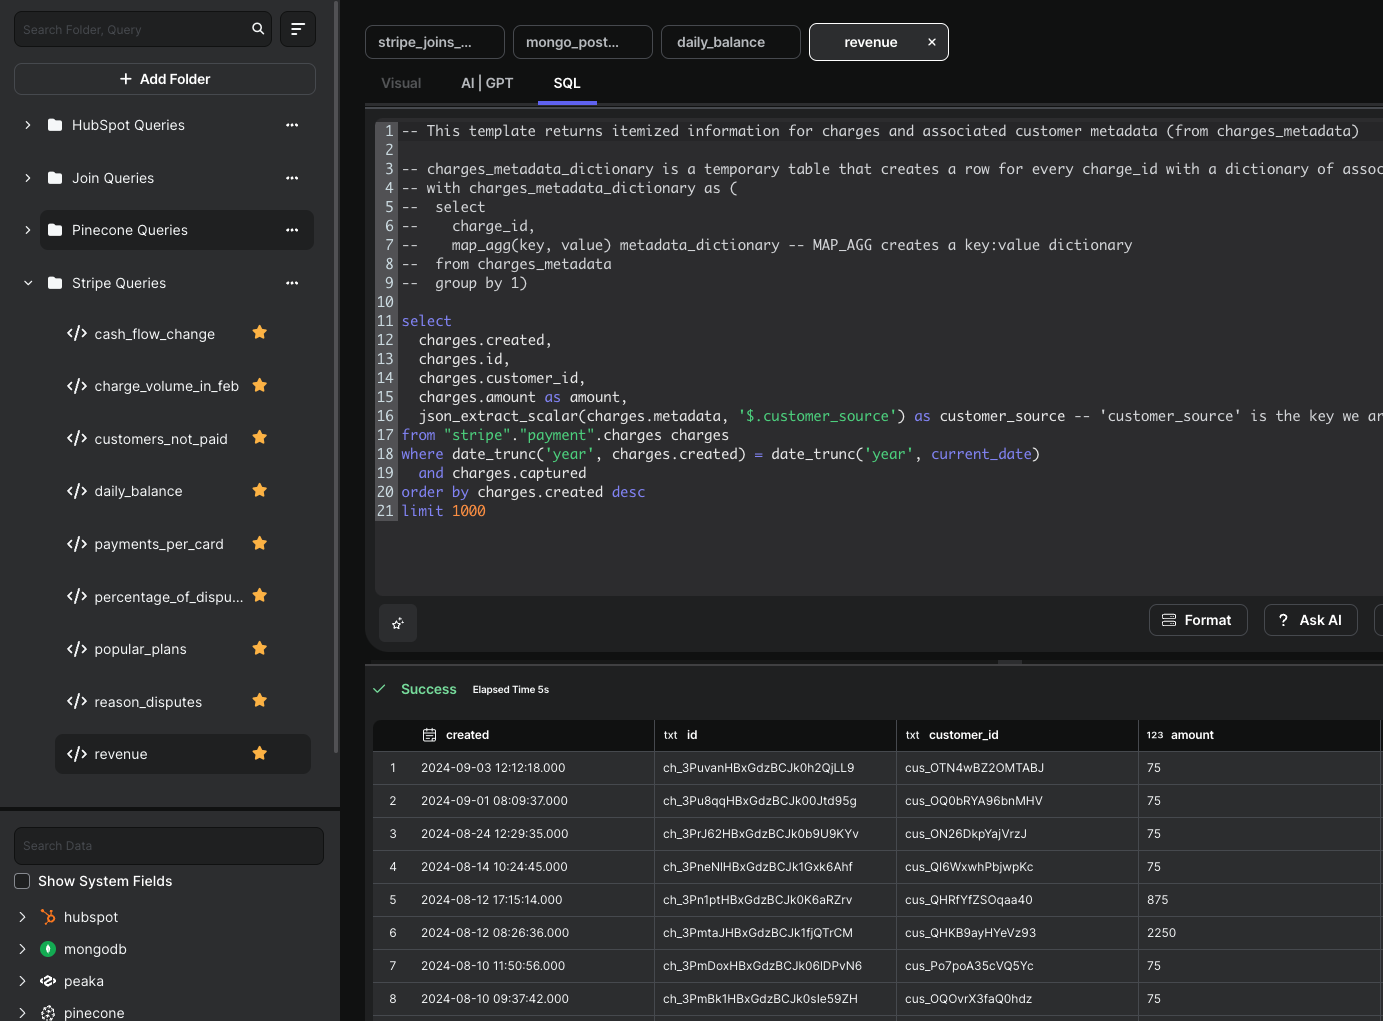Close the revenue tab with the X
Screen dimensions: 1383x1021
tap(932, 42)
